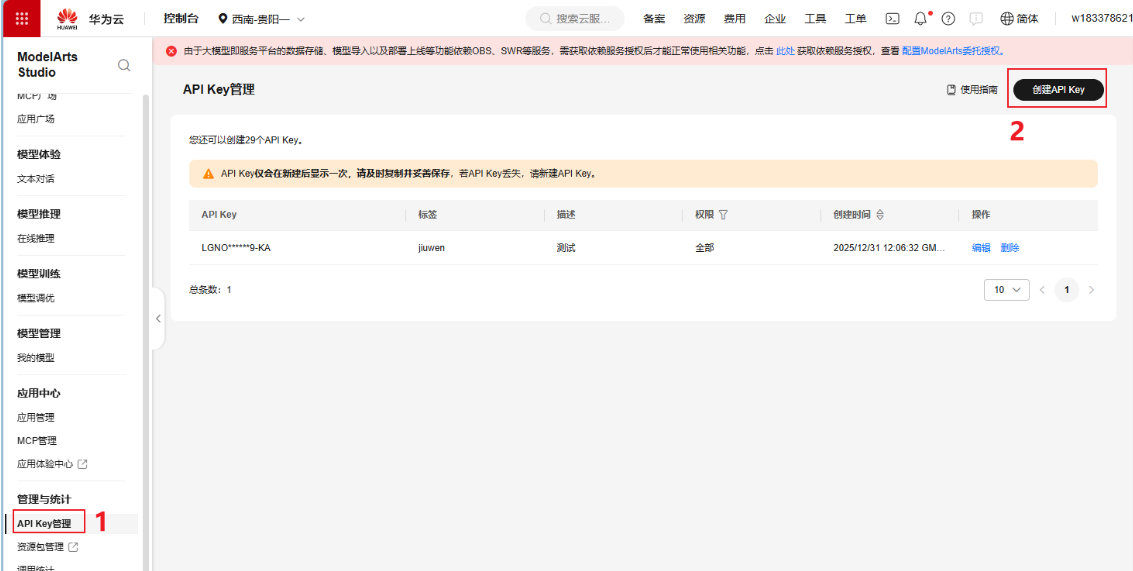Open the 资源 menu

[x=694, y=19]
